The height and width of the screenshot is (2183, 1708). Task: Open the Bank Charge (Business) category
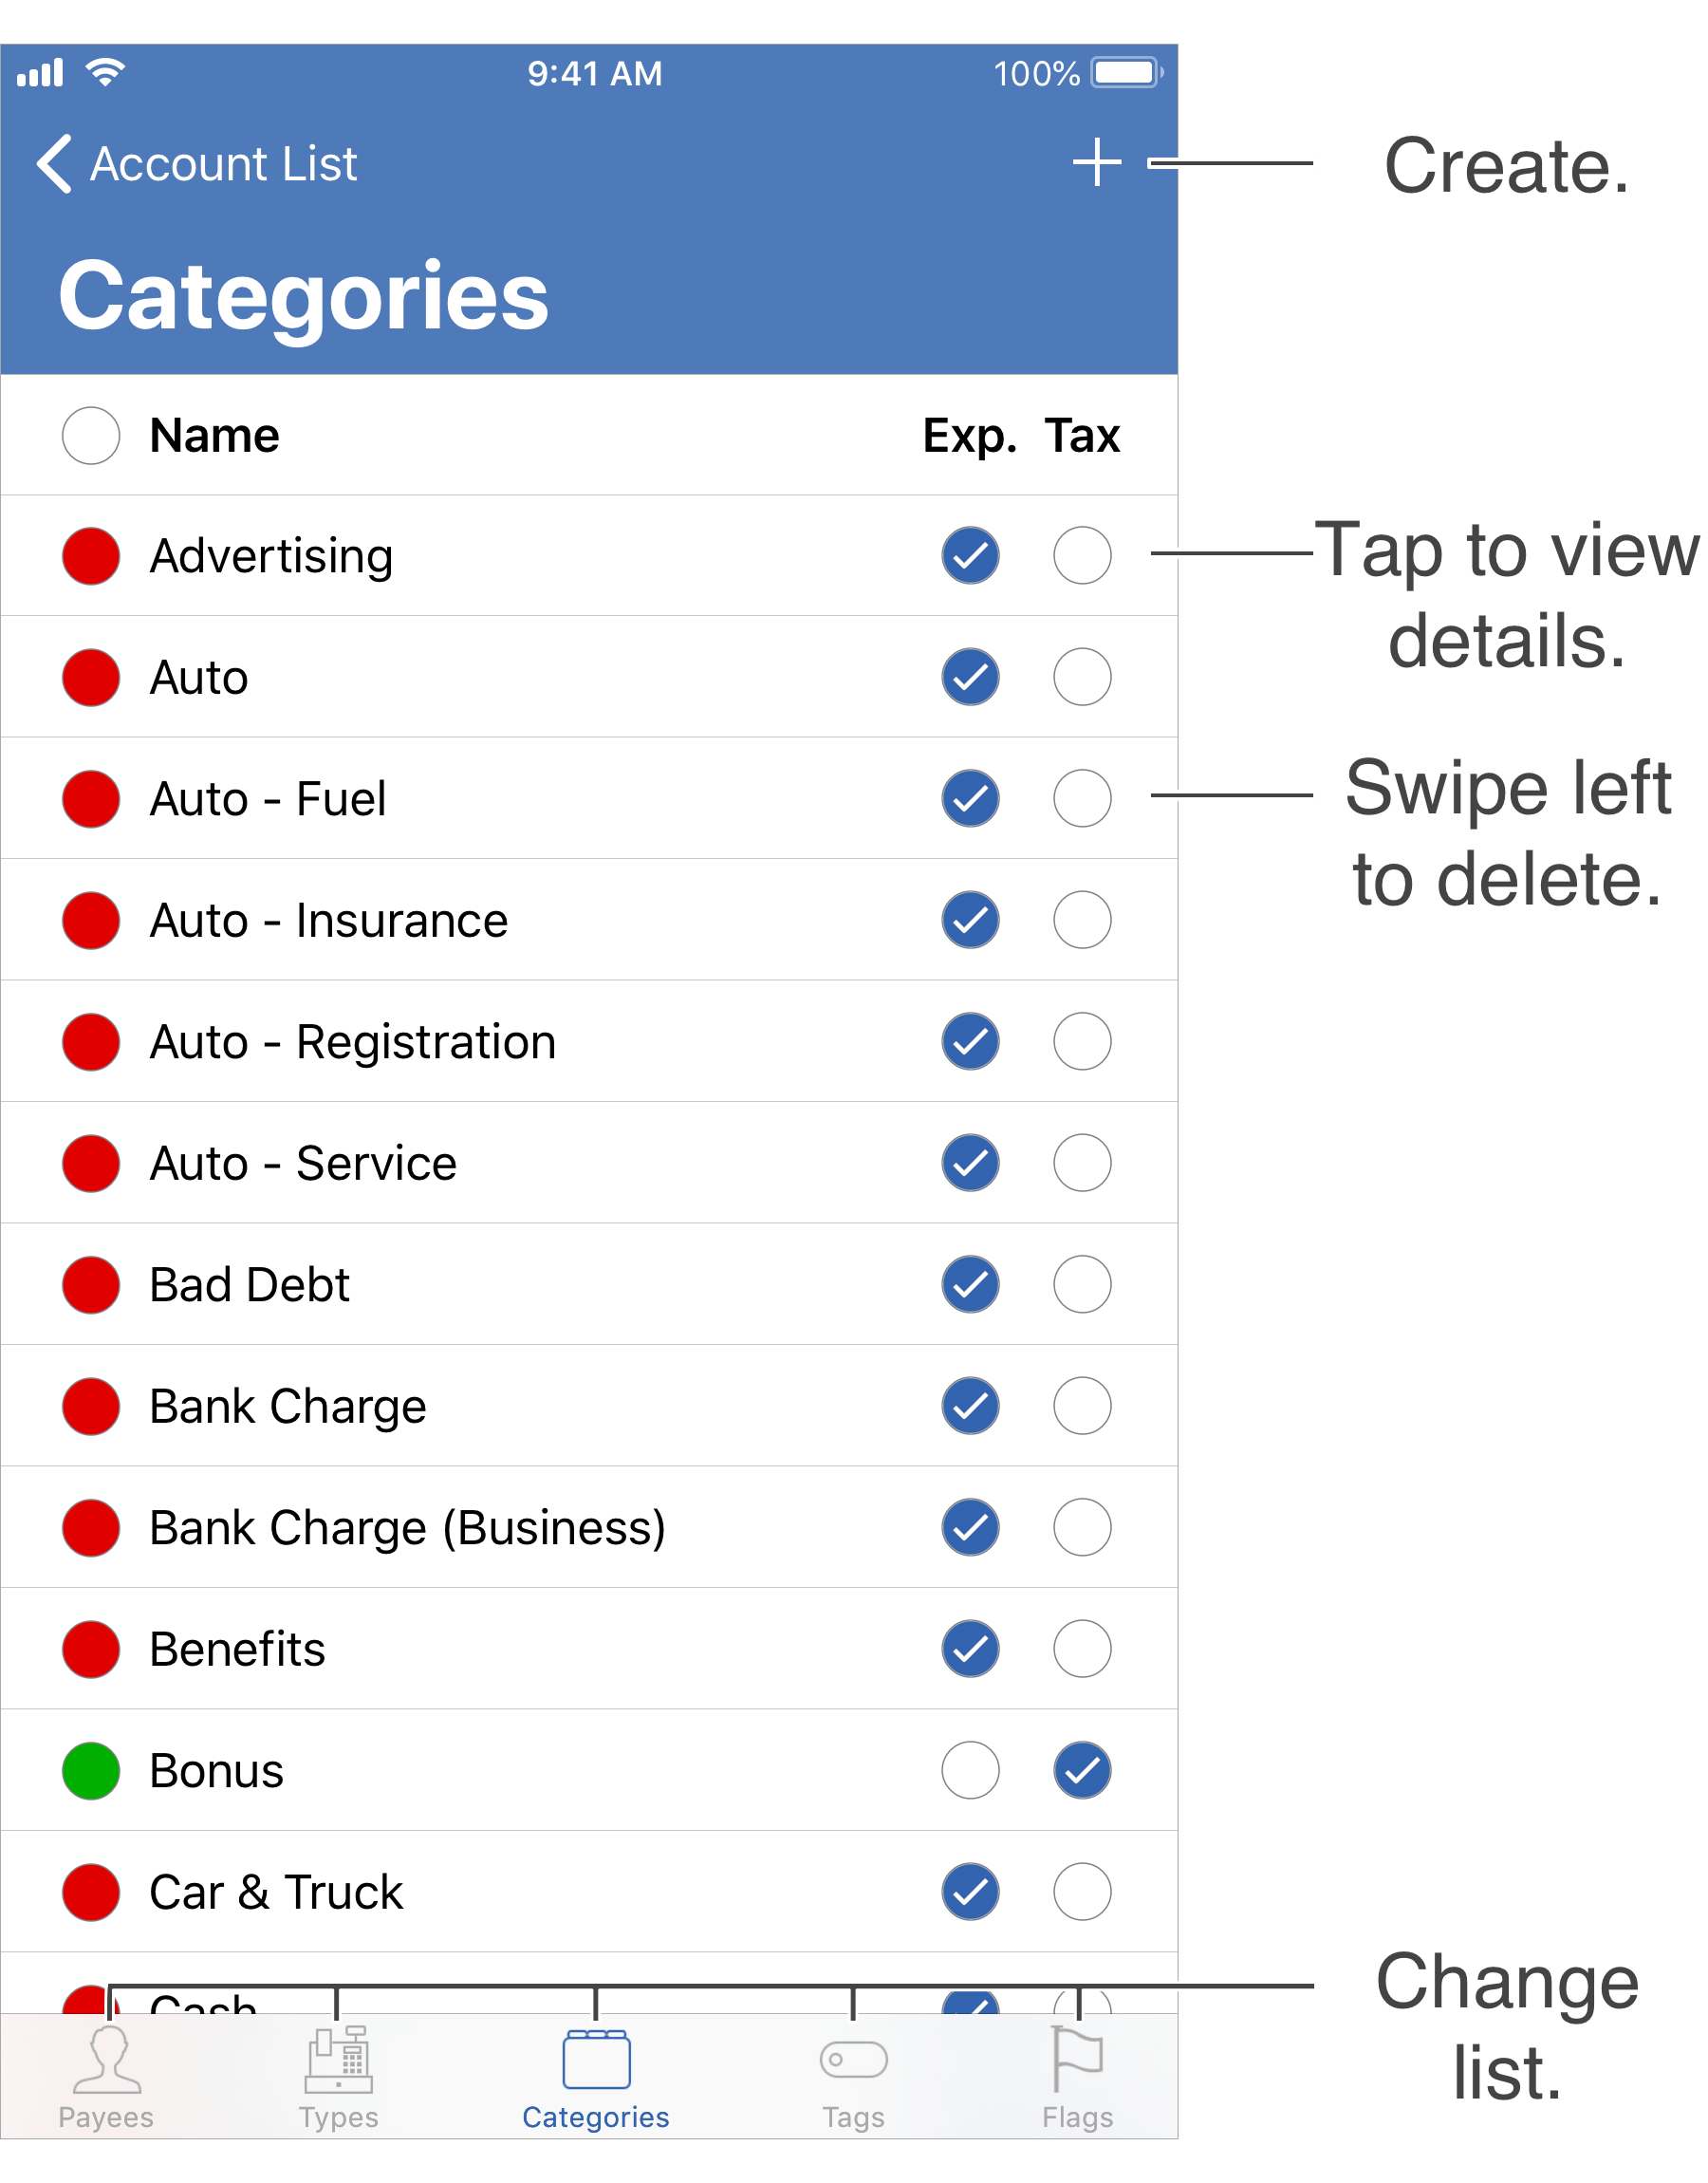[x=407, y=1527]
